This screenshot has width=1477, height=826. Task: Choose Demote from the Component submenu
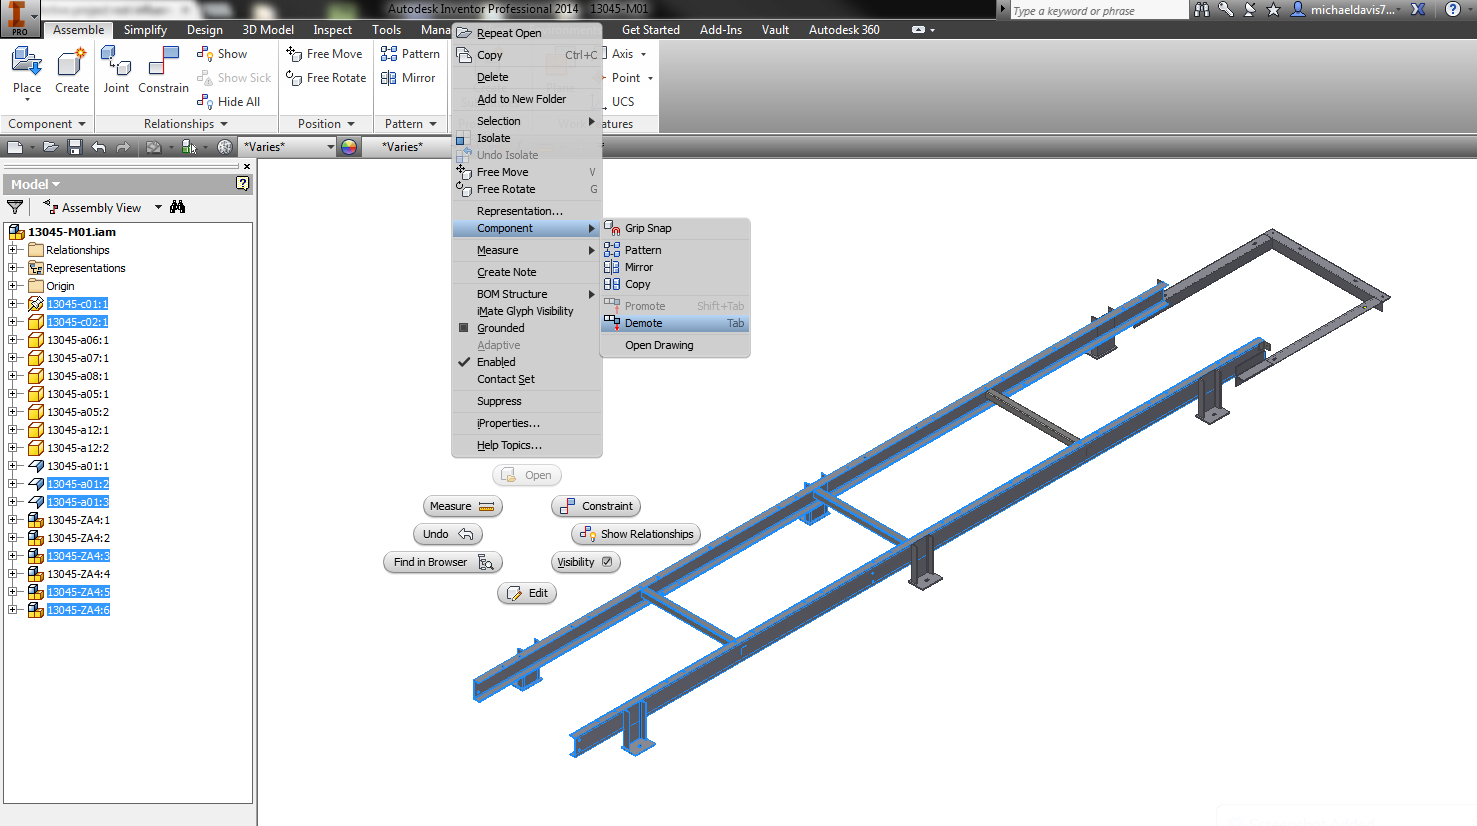click(x=675, y=323)
